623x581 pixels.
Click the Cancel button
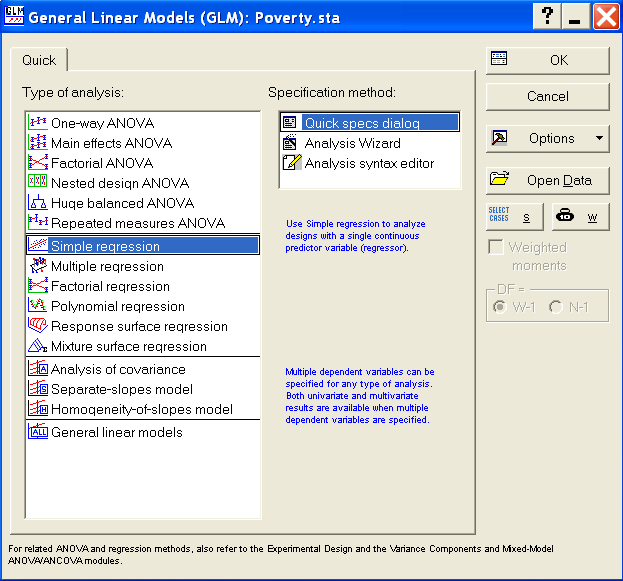[548, 97]
